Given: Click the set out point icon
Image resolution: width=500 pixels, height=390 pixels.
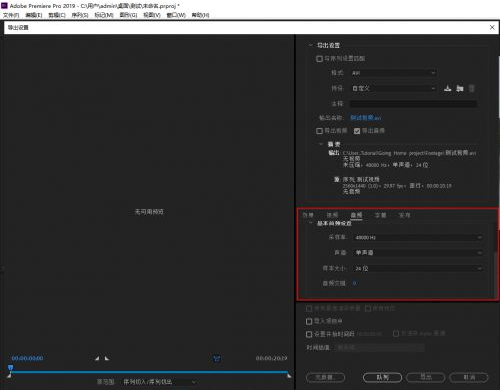Looking at the screenshot, I should (x=107, y=358).
